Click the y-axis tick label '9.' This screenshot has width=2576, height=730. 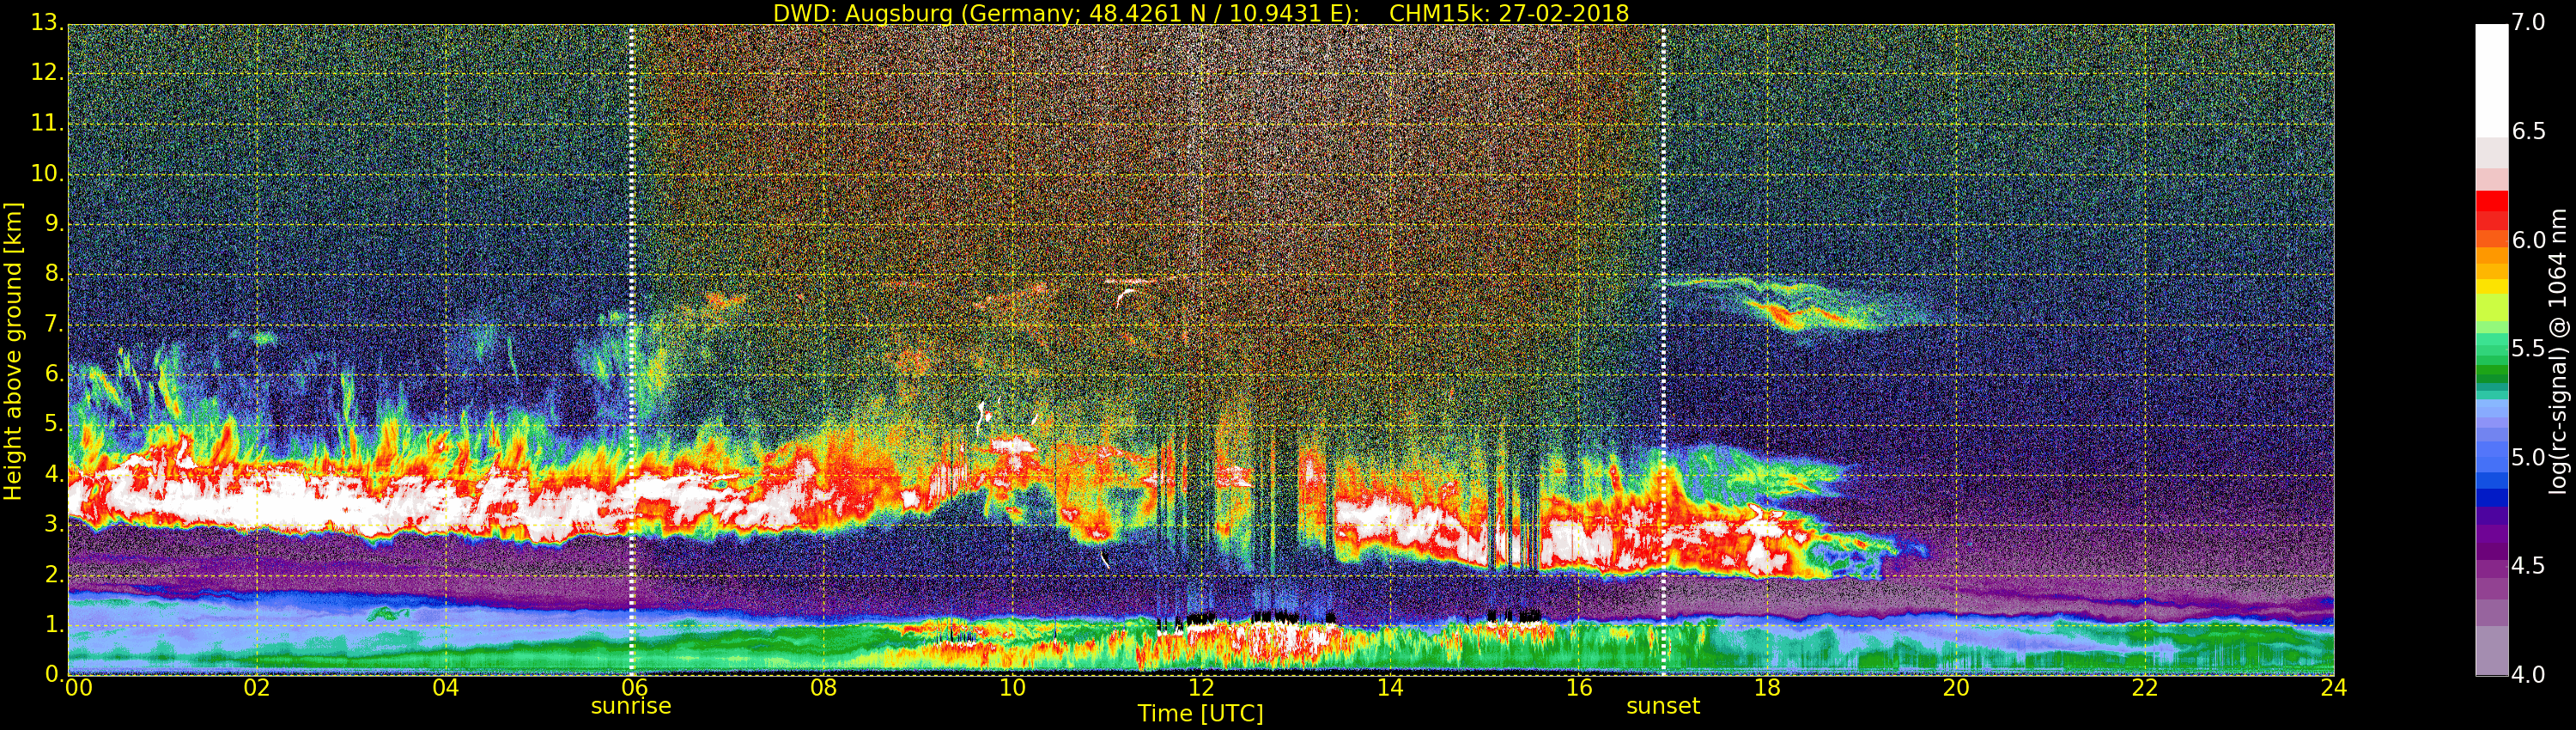[54, 224]
